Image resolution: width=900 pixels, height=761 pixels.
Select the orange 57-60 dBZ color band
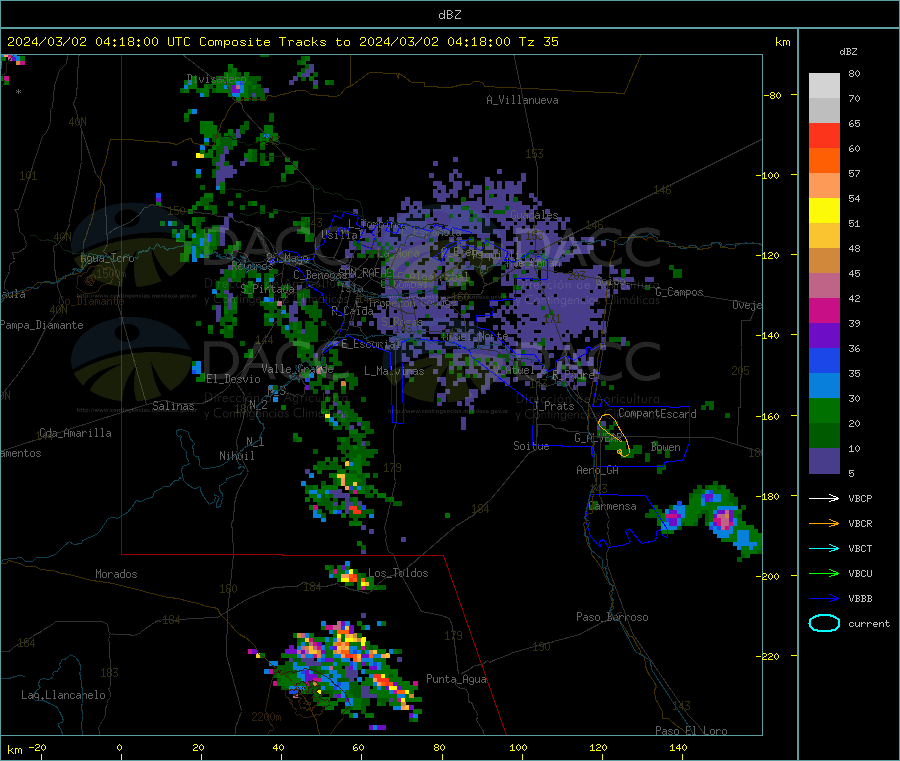[824, 161]
